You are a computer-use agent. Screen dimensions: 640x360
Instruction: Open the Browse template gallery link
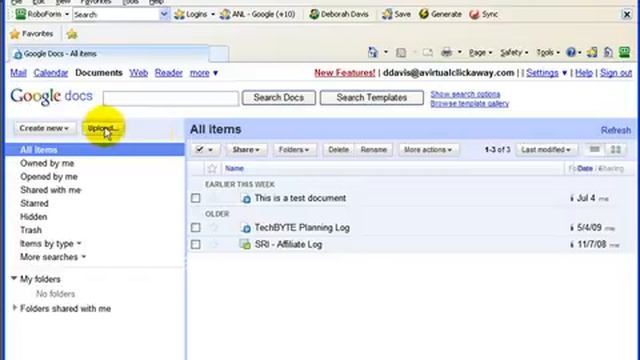(x=469, y=104)
